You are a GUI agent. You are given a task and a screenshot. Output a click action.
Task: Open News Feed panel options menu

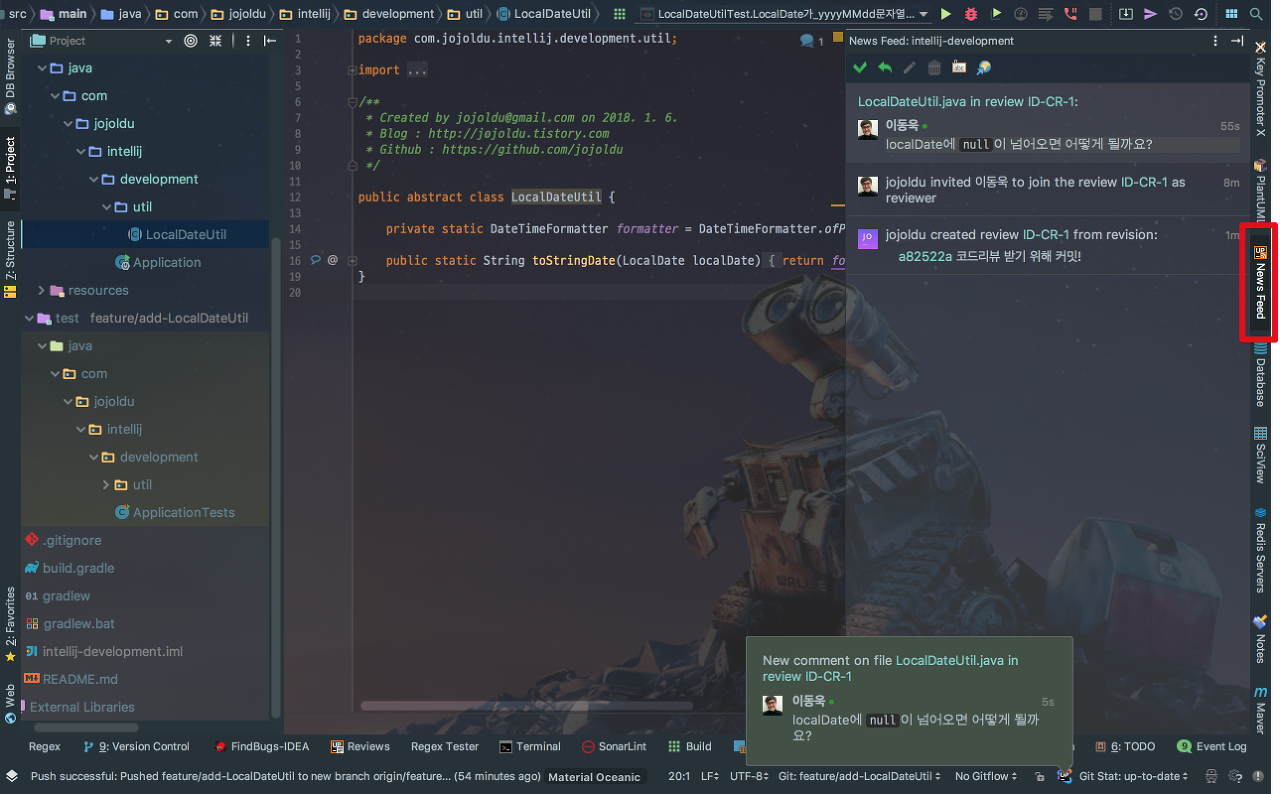1215,41
